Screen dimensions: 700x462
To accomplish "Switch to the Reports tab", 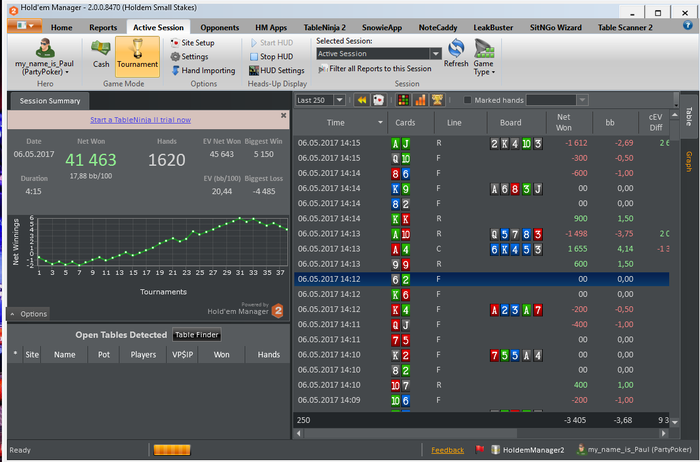I will coord(103,27).
